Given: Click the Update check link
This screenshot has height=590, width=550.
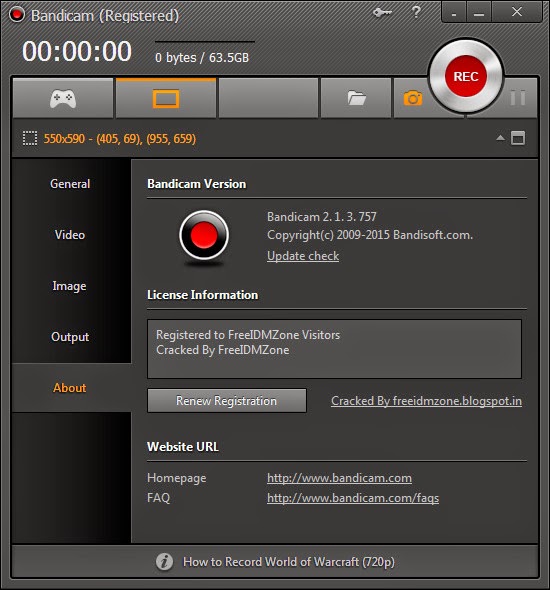Looking at the screenshot, I should pos(303,256).
